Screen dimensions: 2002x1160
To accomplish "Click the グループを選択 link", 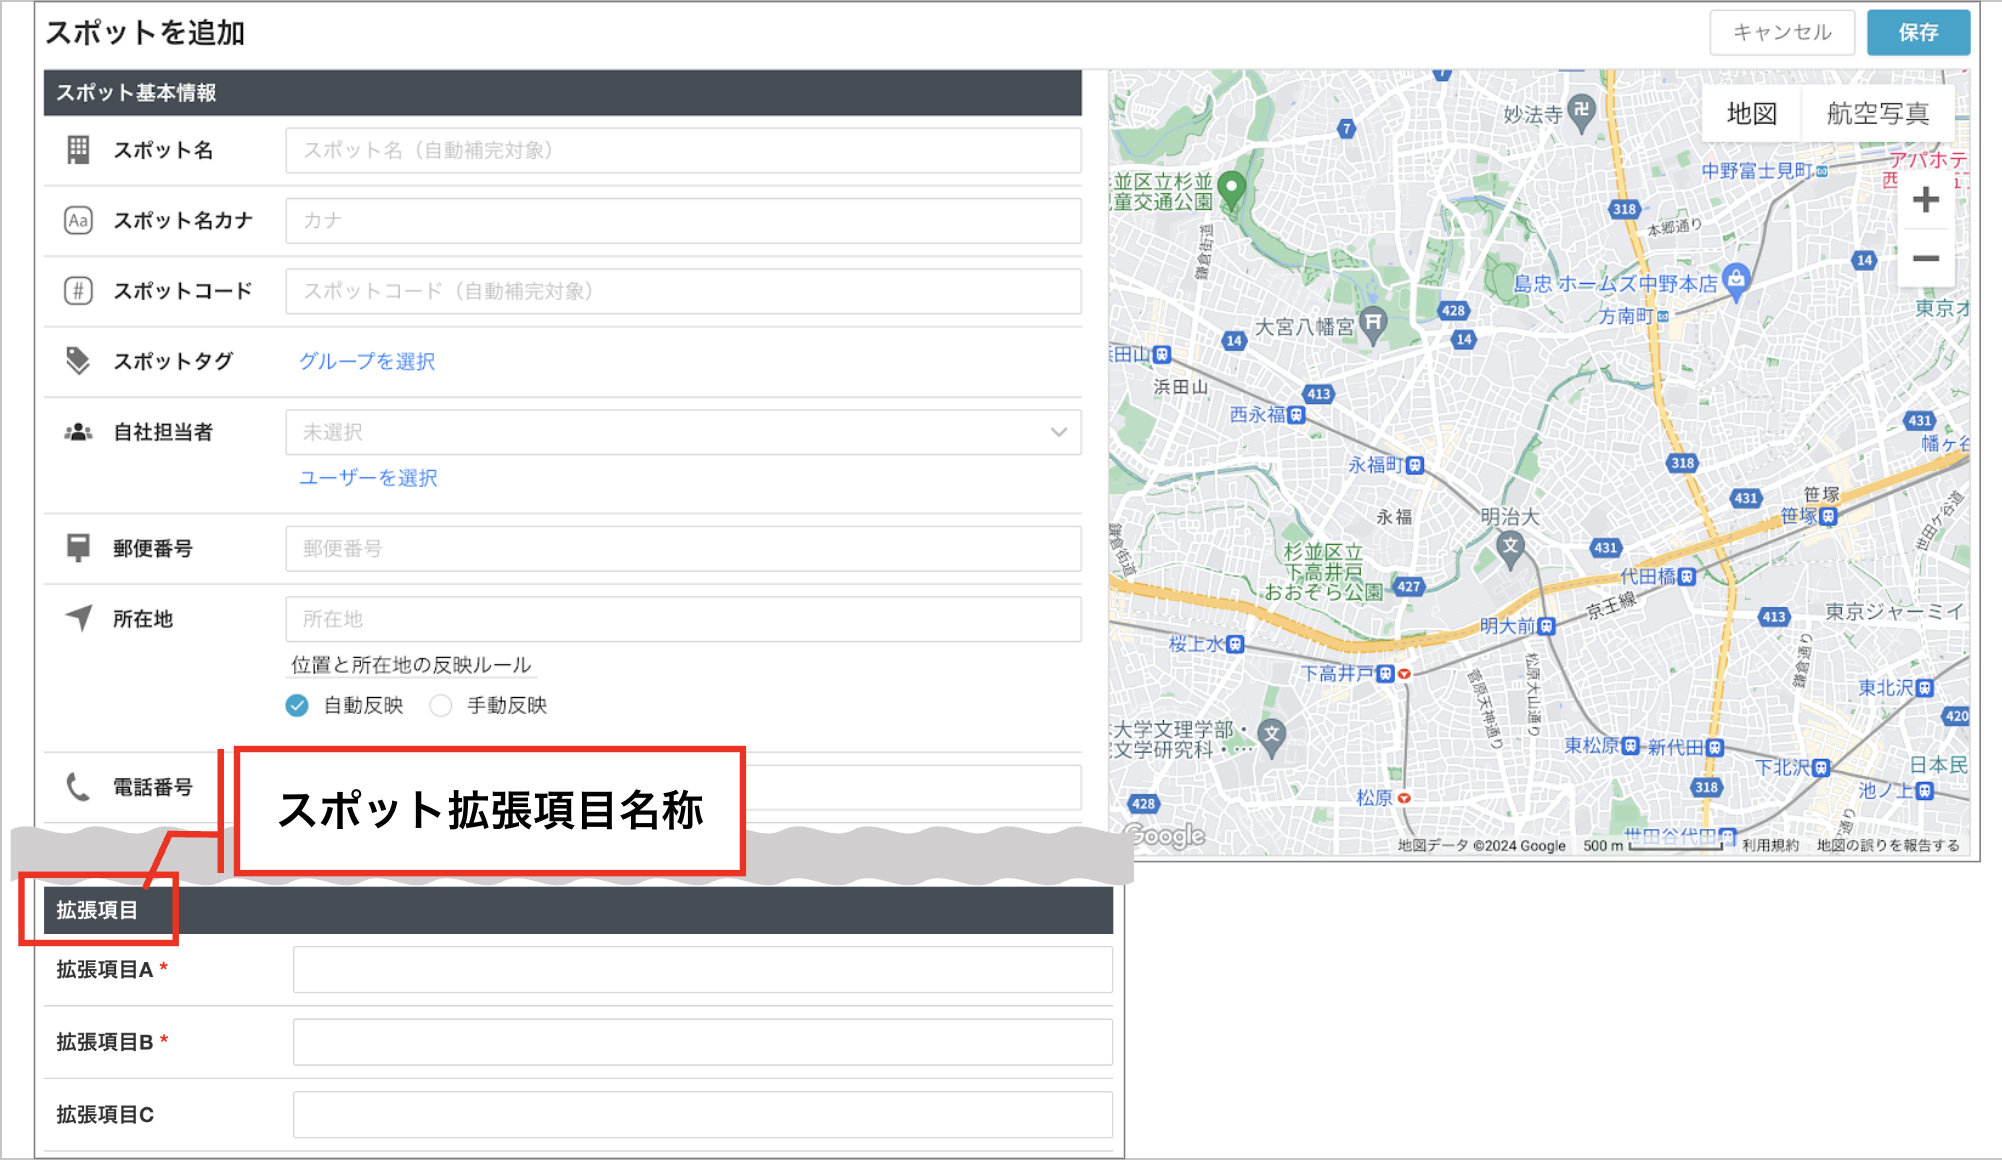I will (x=367, y=361).
